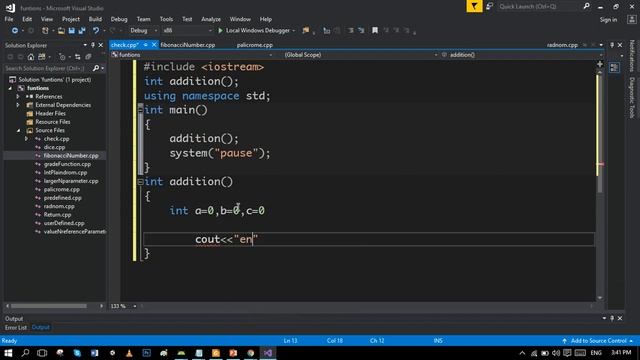Click the Search Solution Explorer input field
The image size is (640, 360).
[47, 68]
